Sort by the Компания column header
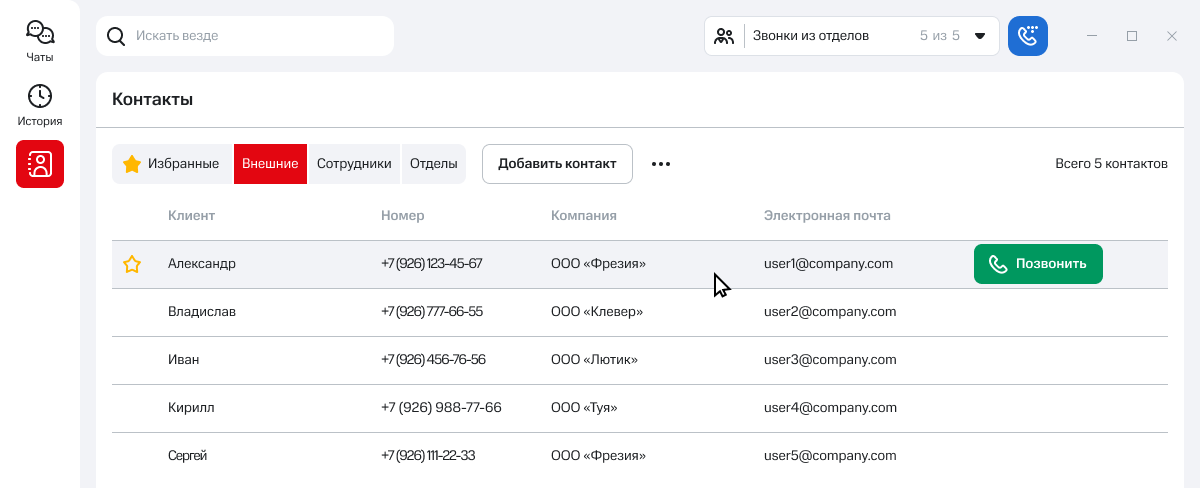The image size is (1200, 488). (584, 215)
